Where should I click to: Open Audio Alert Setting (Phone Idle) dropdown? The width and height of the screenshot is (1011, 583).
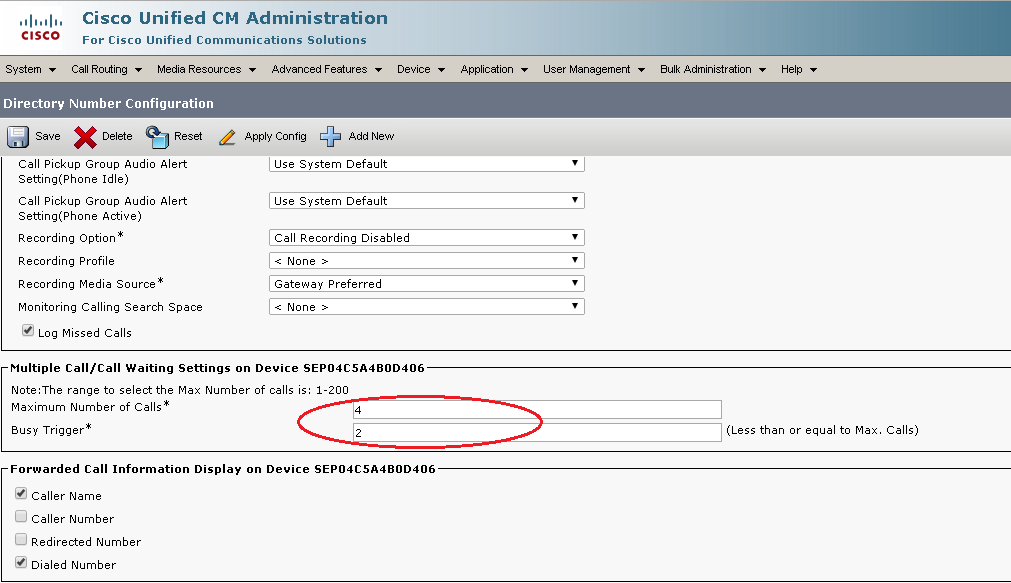click(427, 164)
